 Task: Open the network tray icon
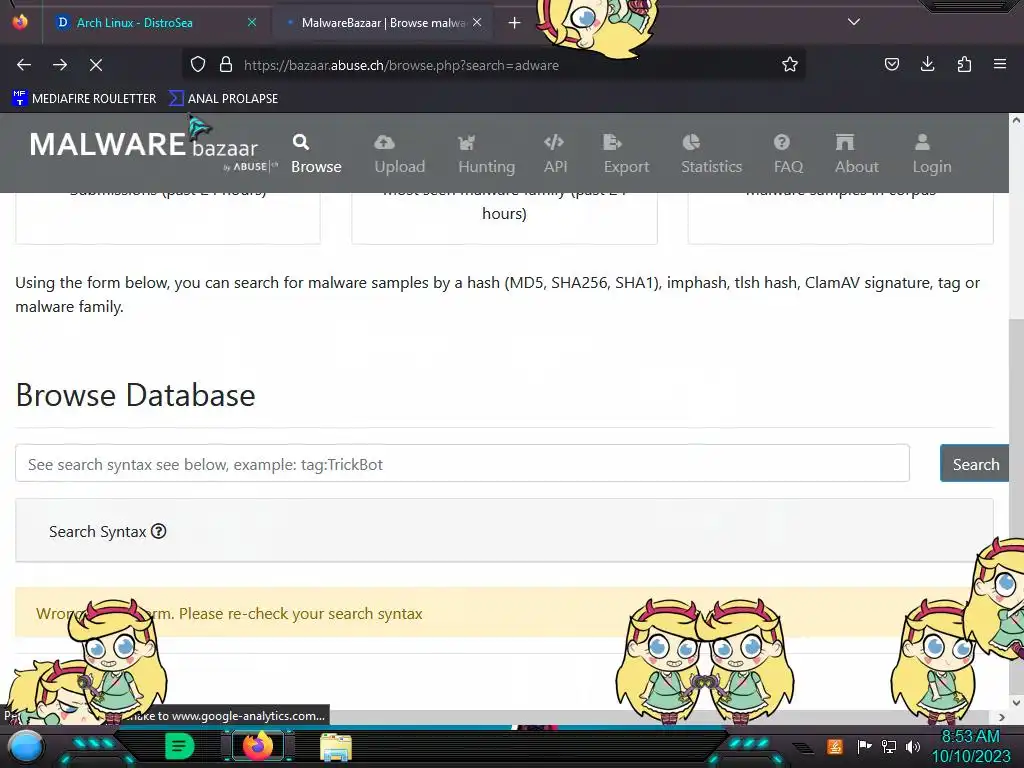[889, 746]
